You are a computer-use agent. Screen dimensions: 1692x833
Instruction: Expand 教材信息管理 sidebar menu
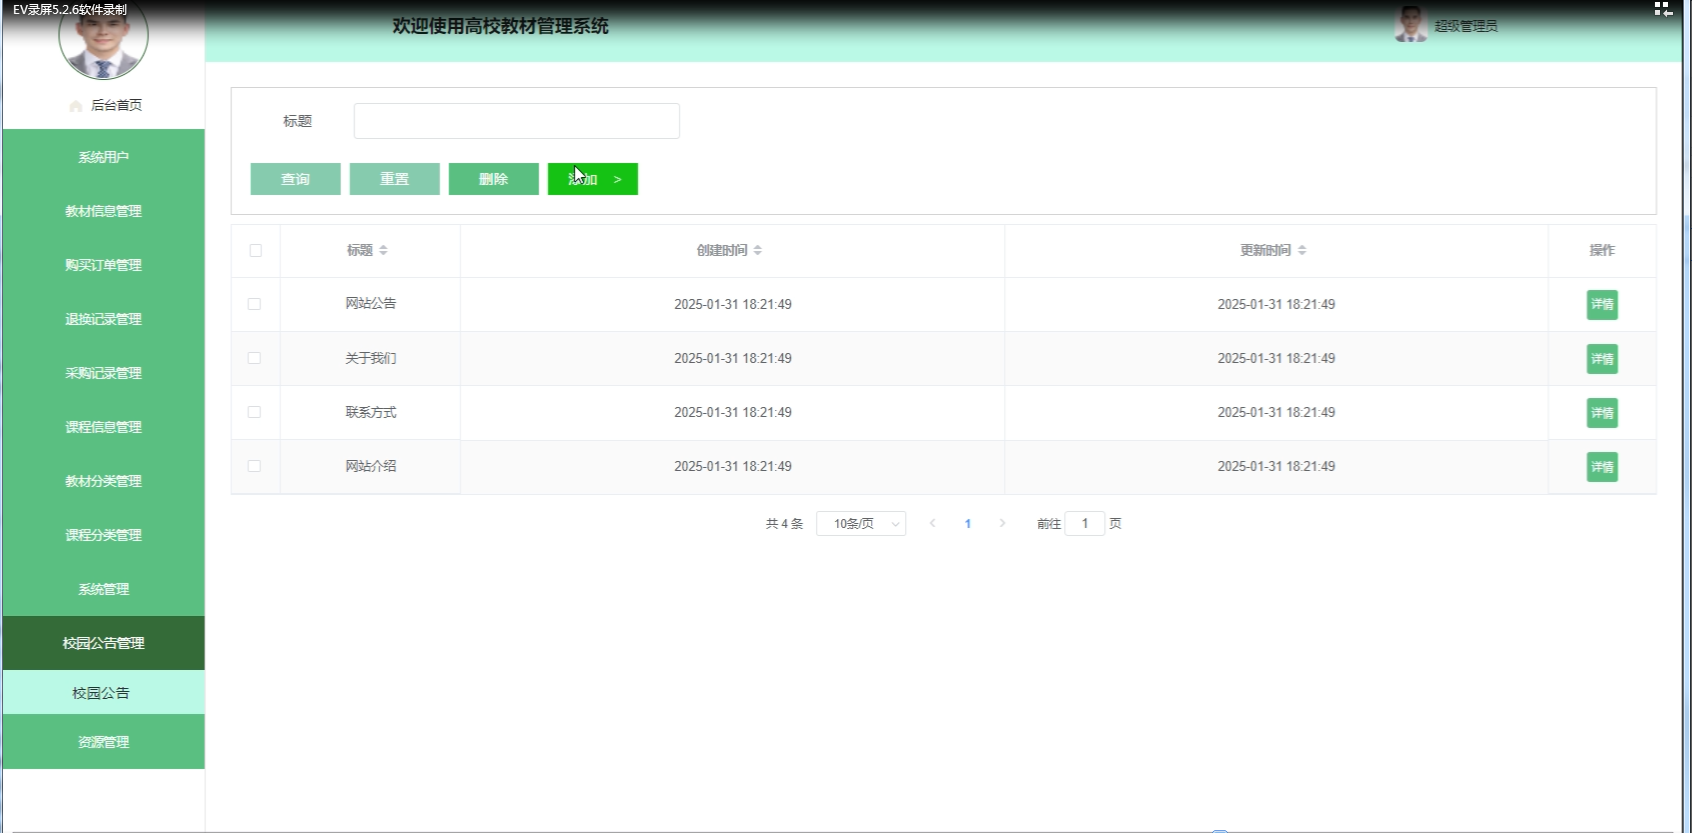pos(104,211)
